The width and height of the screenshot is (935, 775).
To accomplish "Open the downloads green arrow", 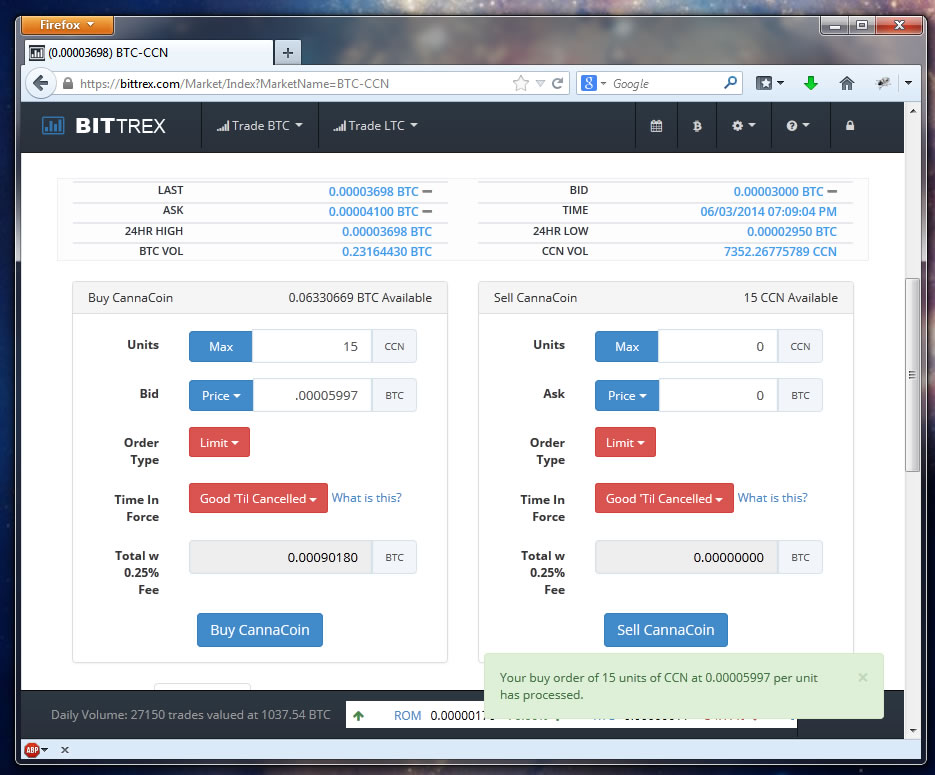I will point(810,83).
